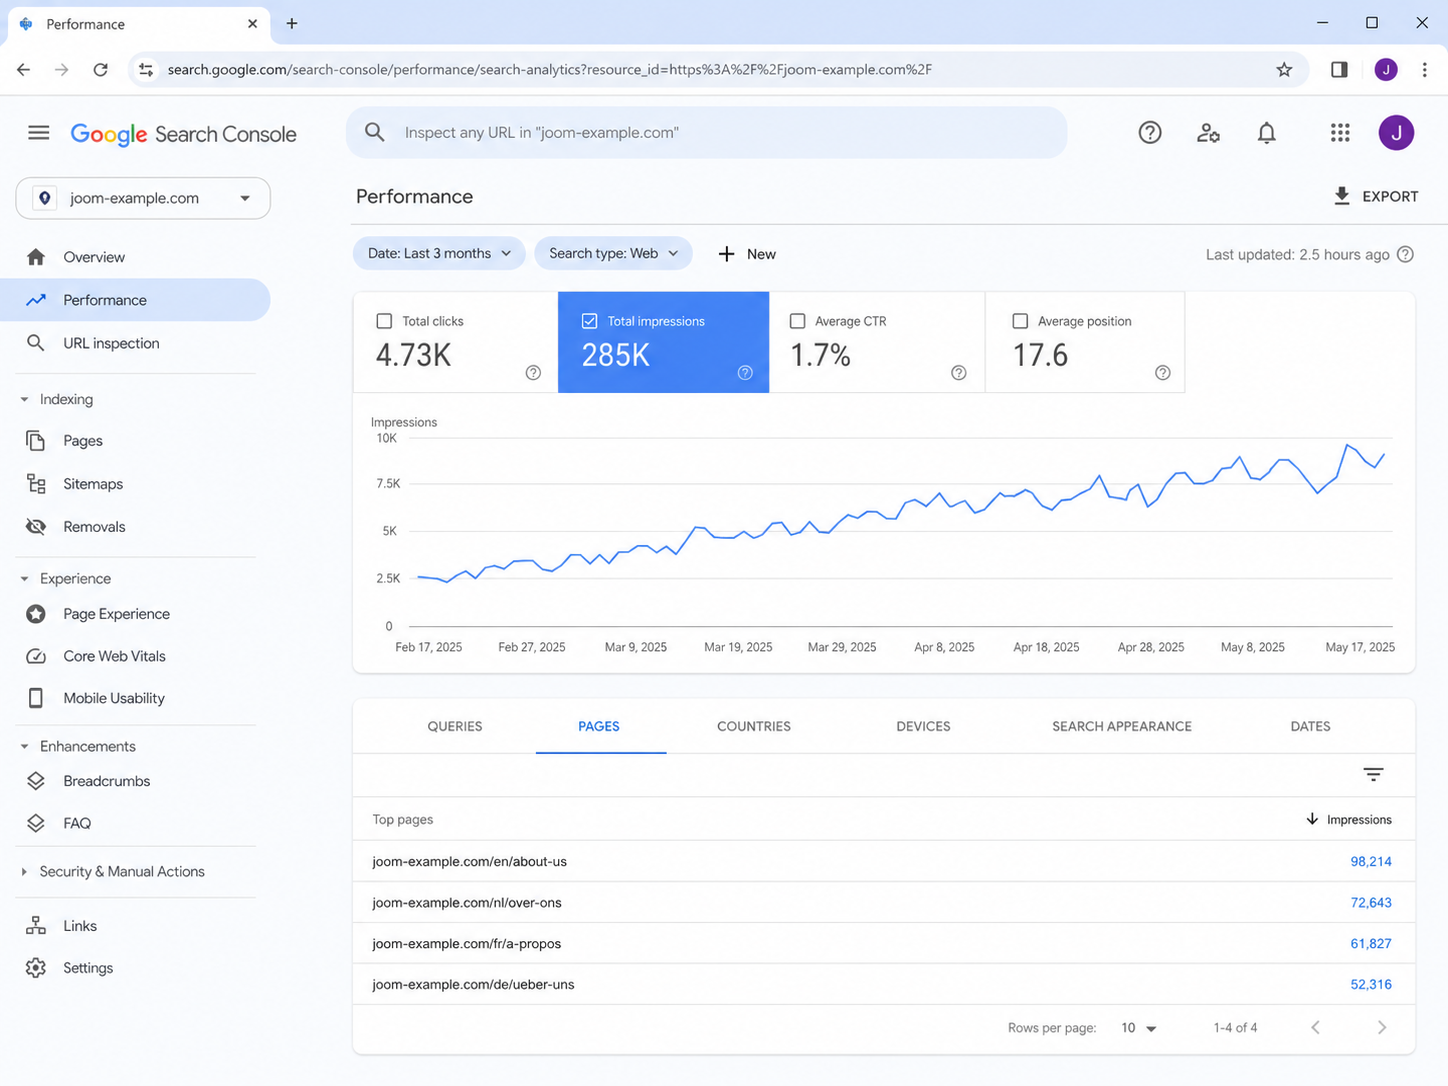Uncheck the Total impressions checkbox
This screenshot has height=1086, width=1448.
click(590, 321)
